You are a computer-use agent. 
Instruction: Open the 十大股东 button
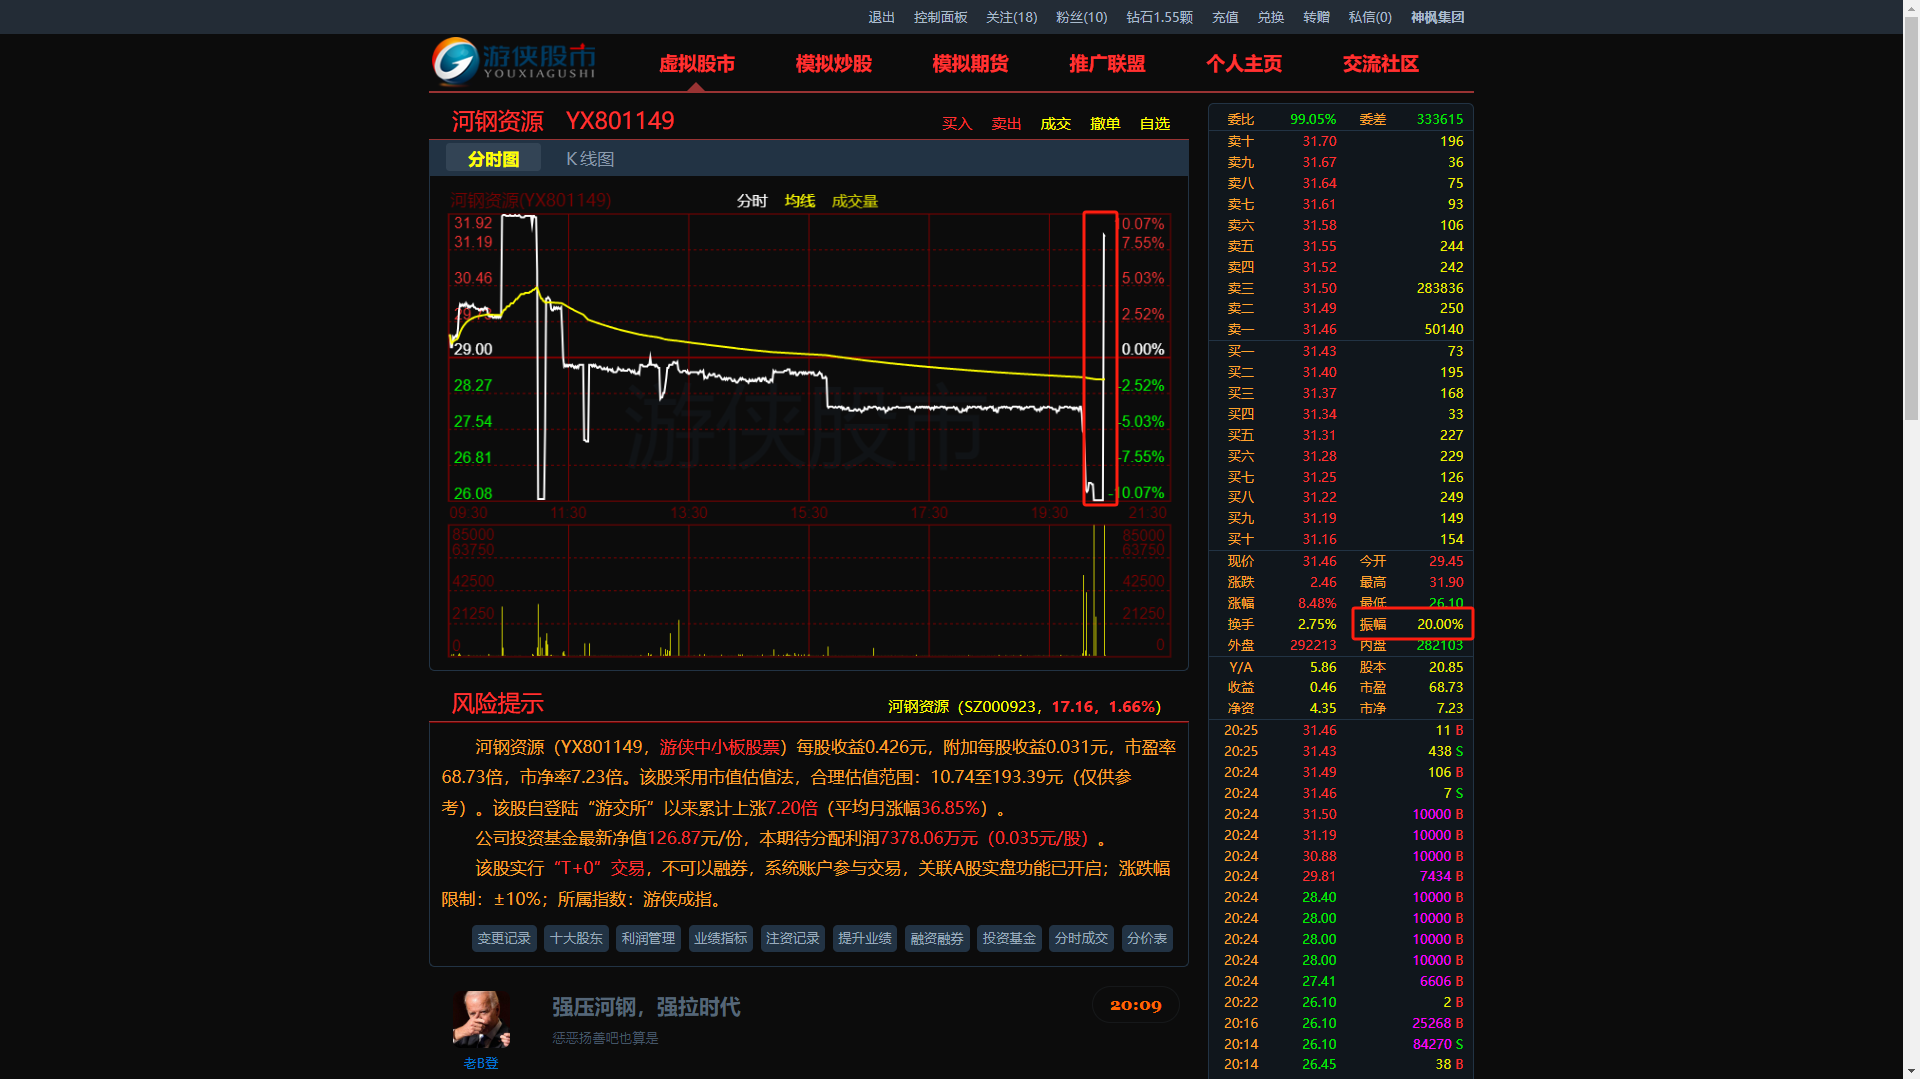(576, 938)
